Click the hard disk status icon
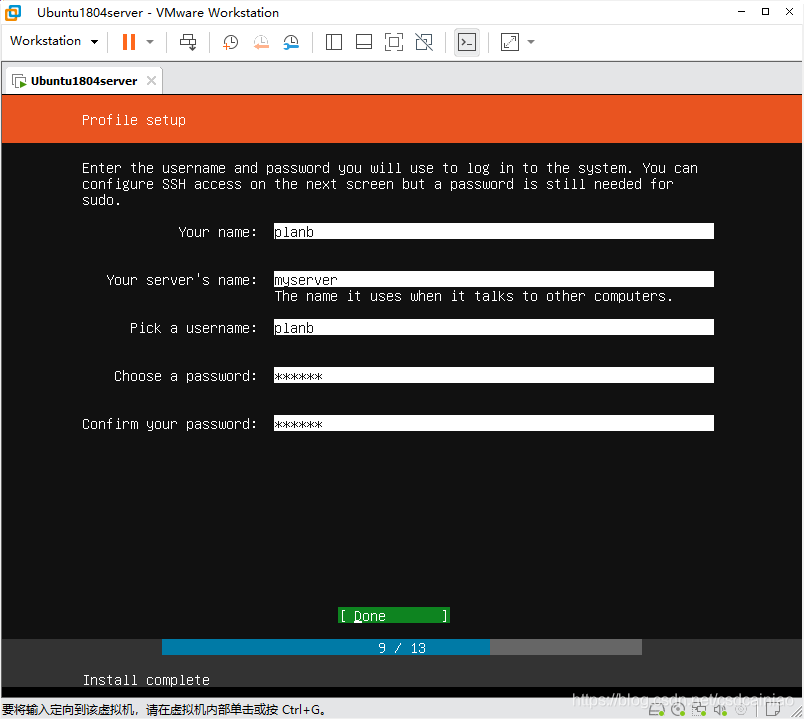Screen dimensions: 804x719 pos(657,710)
